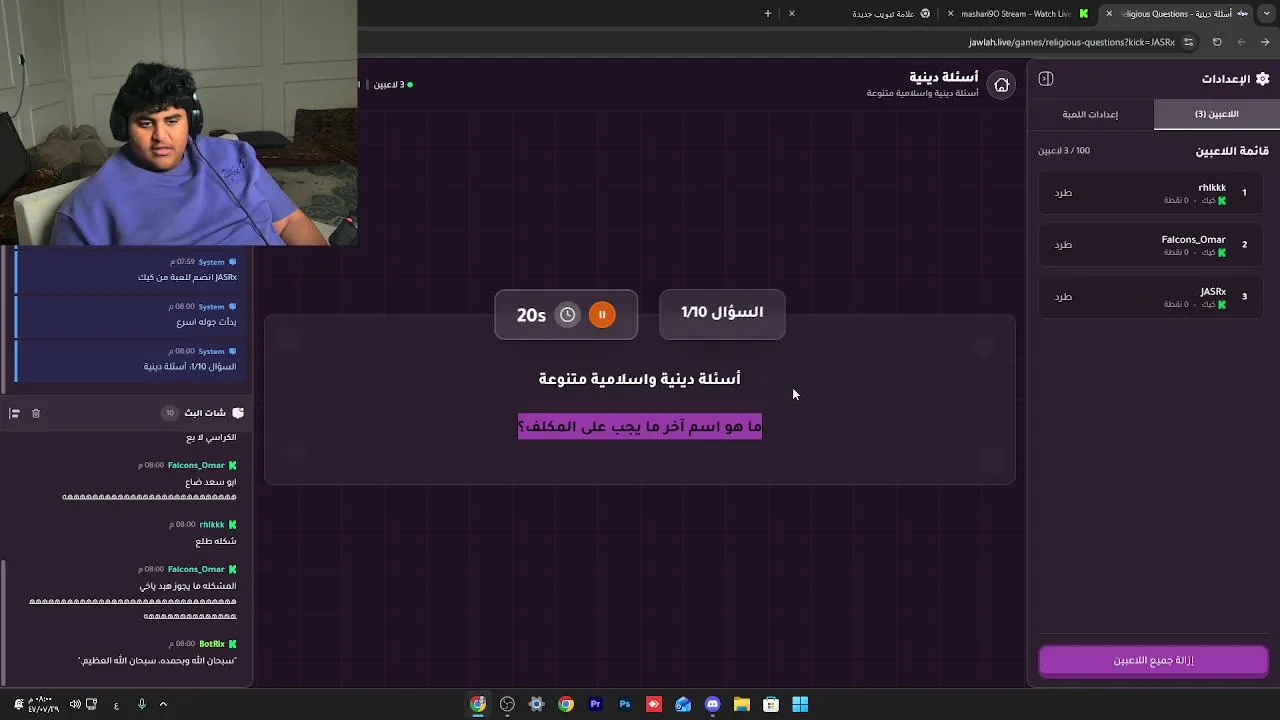Focus the active Chrome window on taskbar
Viewport: 1280px width, 720px height.
478,705
